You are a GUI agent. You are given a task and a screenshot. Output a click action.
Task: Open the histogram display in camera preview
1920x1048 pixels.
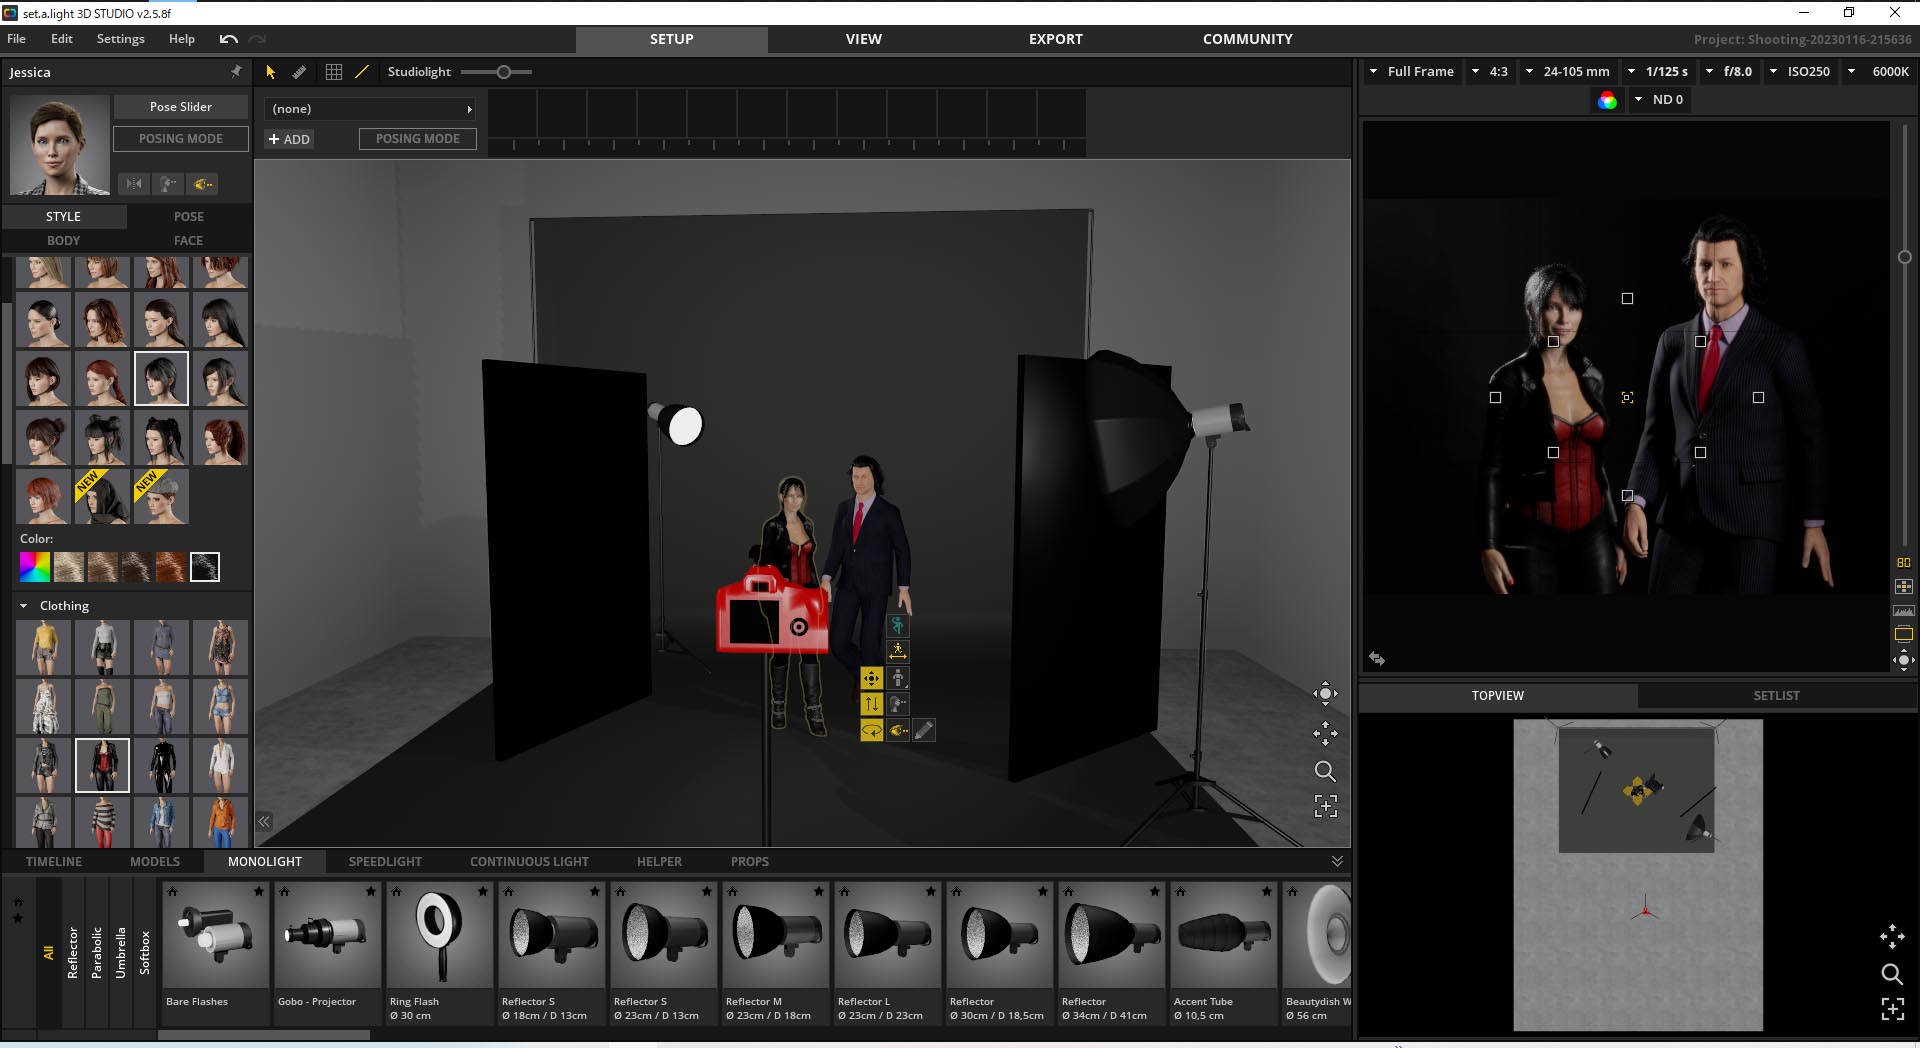click(1903, 610)
